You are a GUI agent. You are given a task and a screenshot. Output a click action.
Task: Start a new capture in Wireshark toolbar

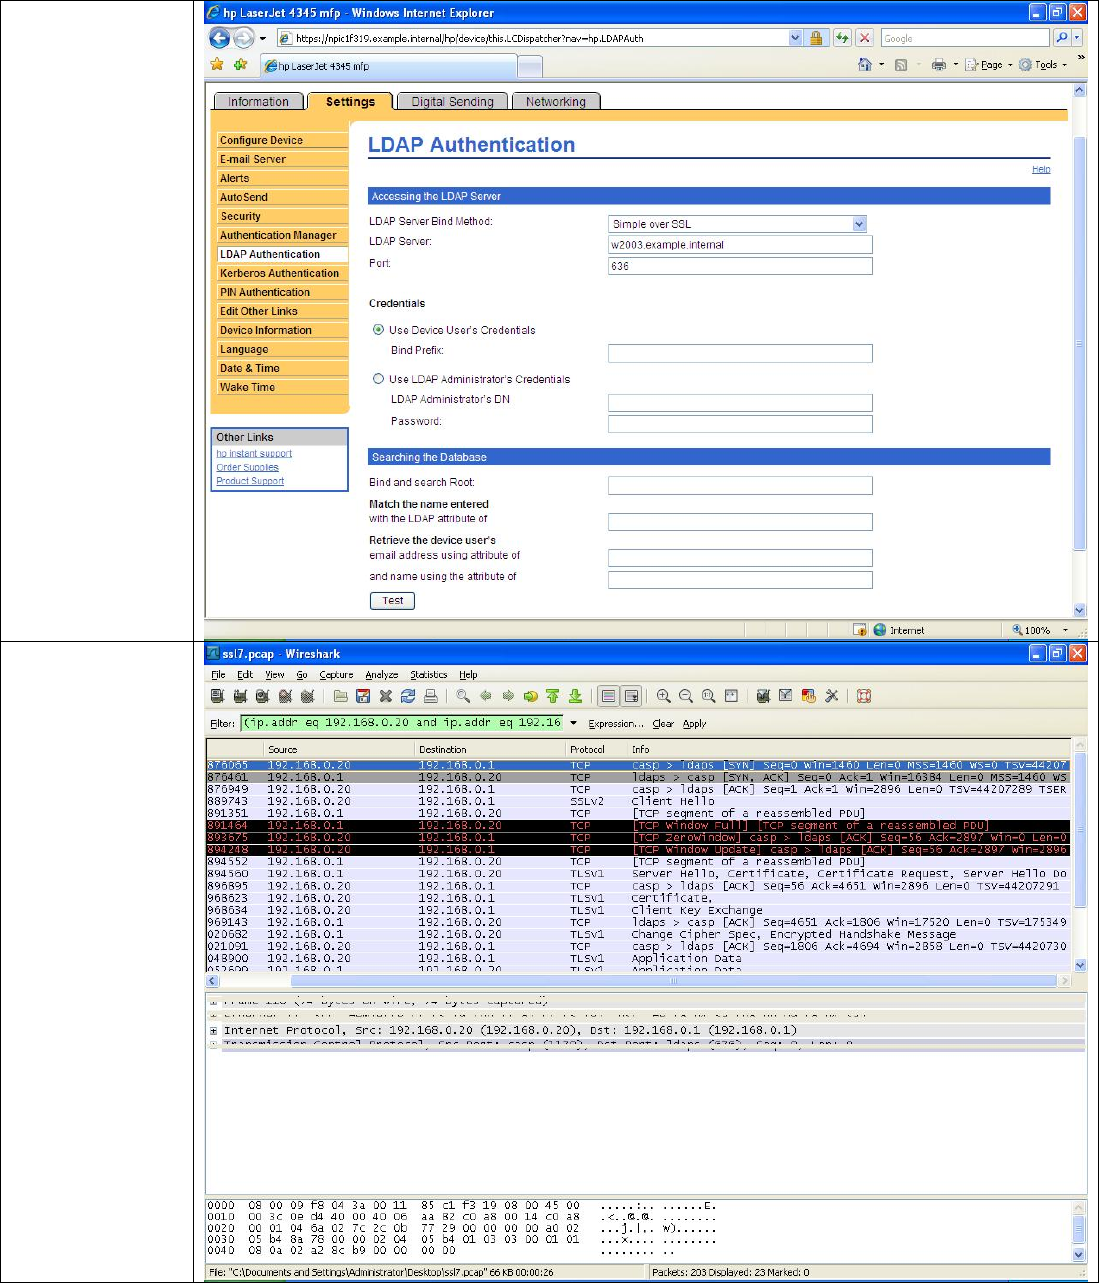click(x=262, y=696)
